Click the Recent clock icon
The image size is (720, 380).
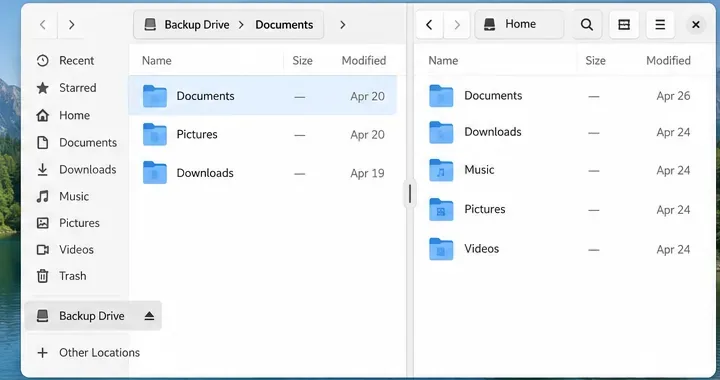43,61
